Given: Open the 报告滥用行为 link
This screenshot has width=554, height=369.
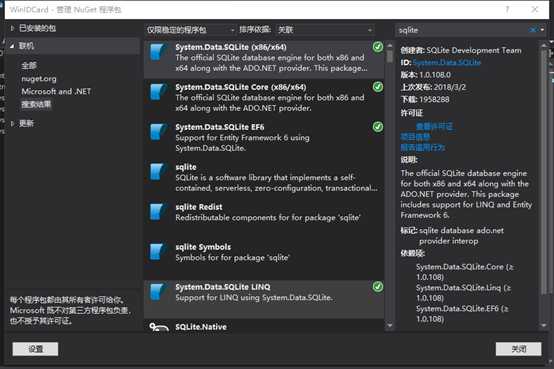Looking at the screenshot, I should [x=423, y=147].
